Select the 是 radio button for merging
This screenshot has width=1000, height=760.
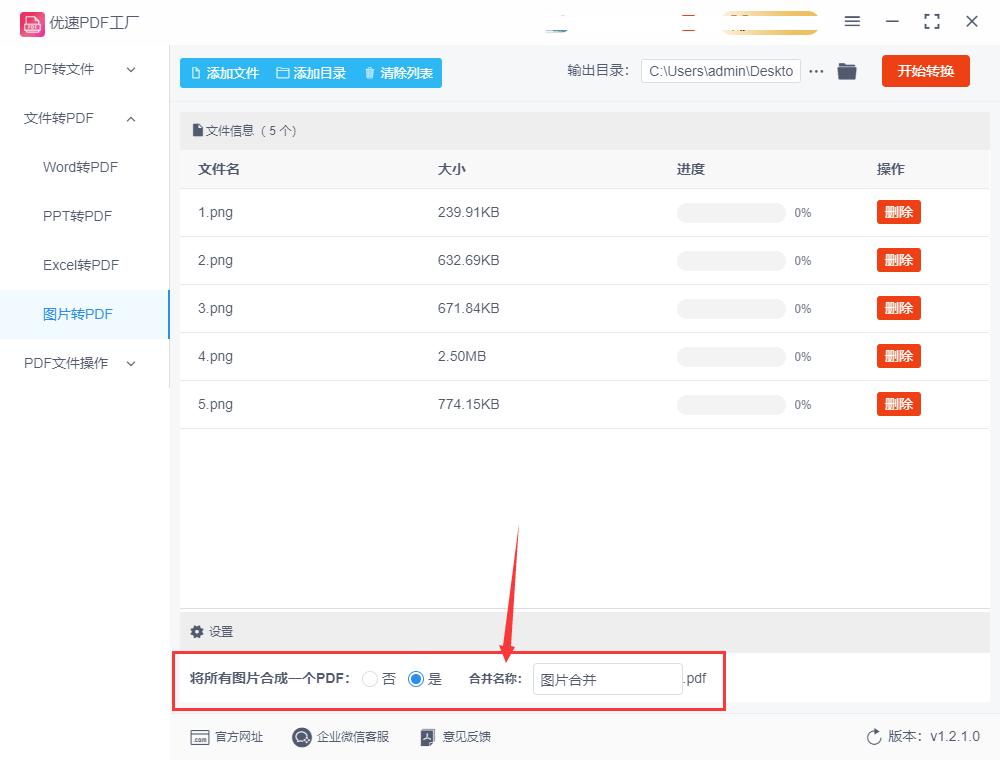pos(415,679)
